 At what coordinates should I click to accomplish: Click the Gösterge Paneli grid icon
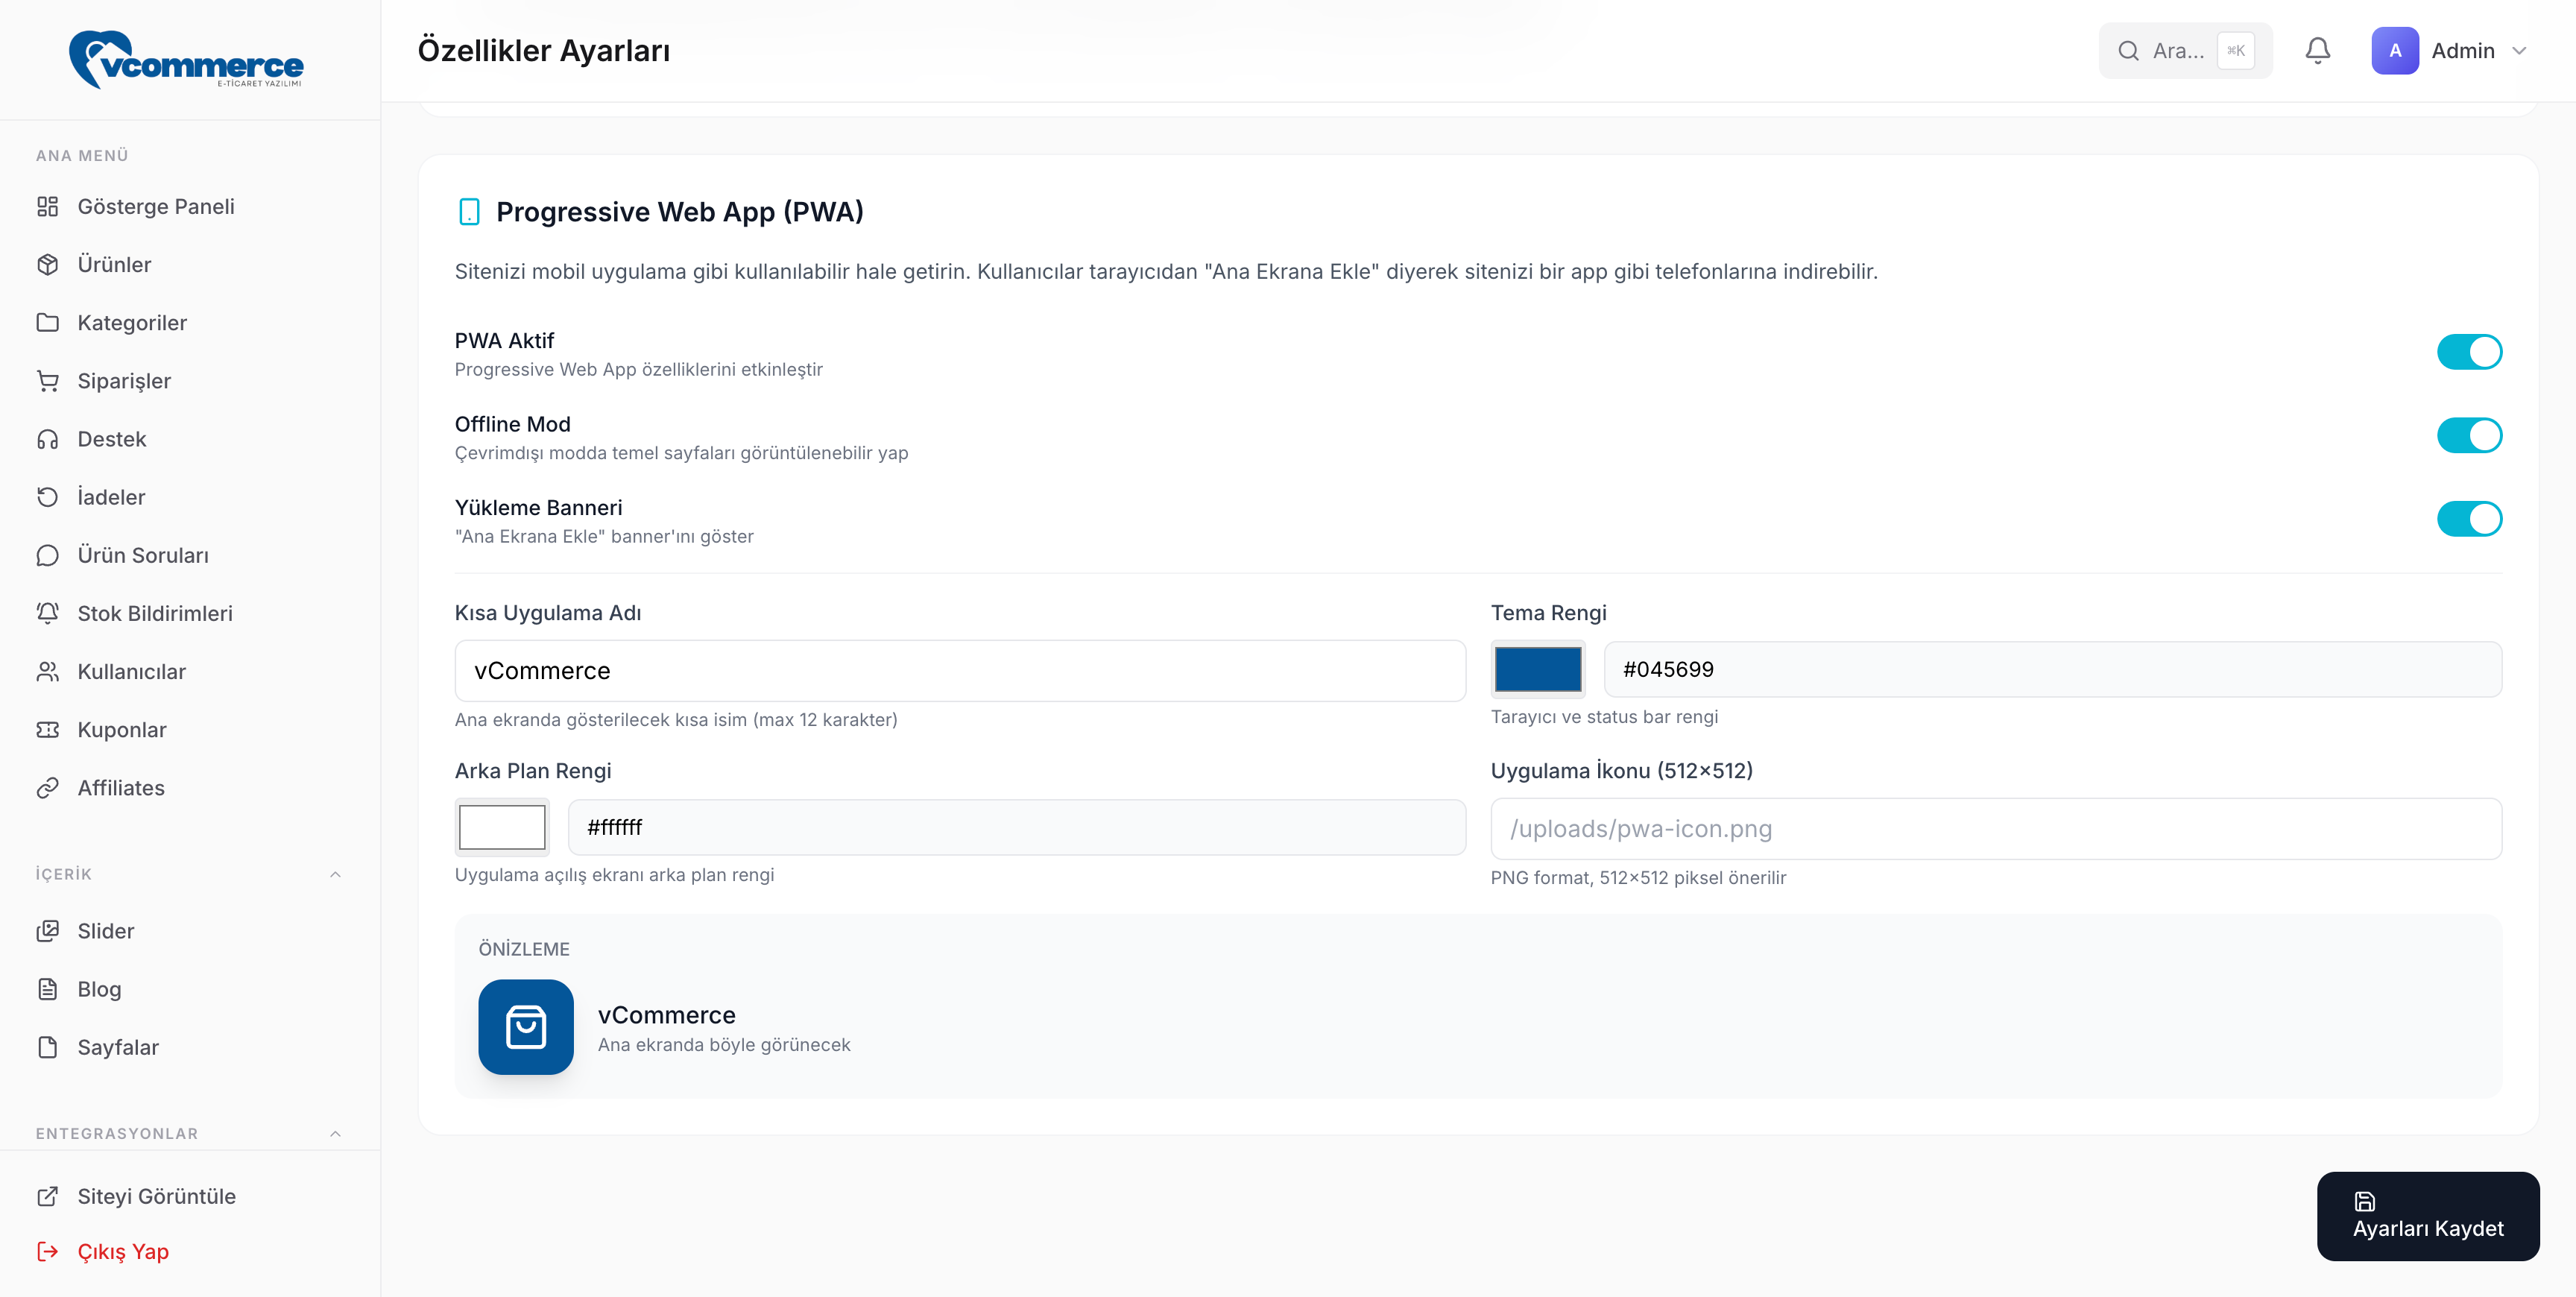tap(47, 207)
